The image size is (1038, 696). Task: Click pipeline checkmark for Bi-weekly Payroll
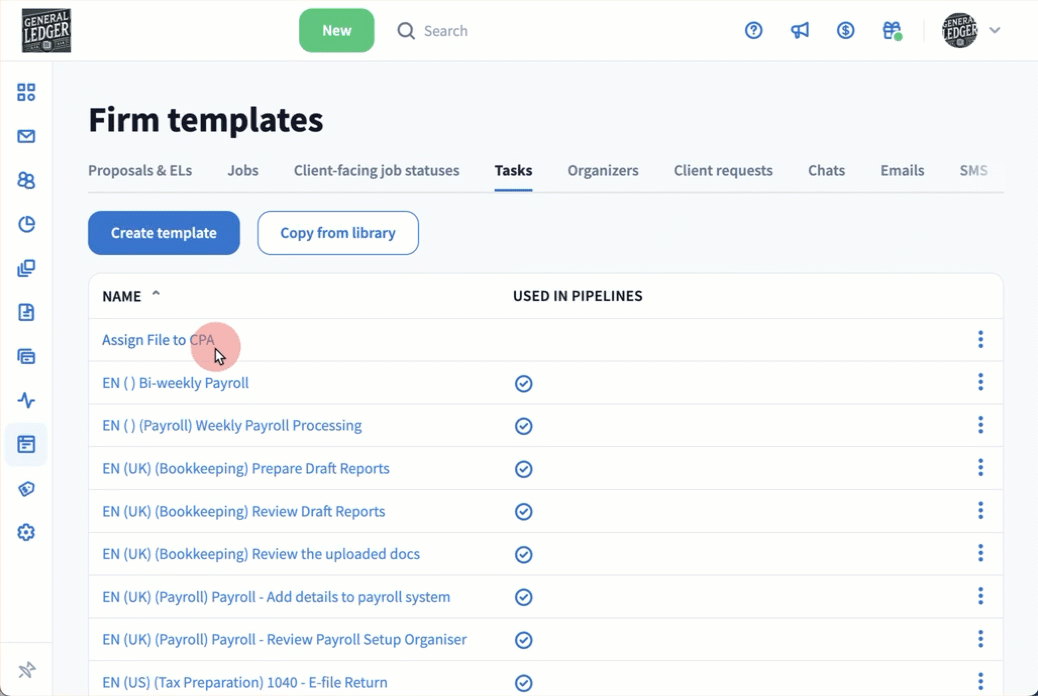click(523, 384)
